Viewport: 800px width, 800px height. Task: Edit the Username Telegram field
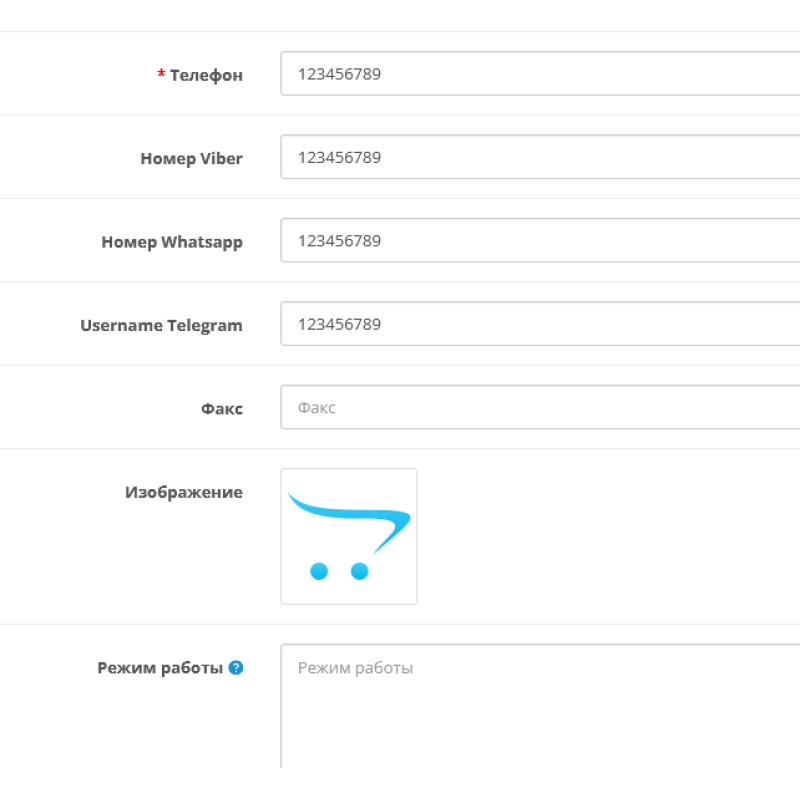[540, 324]
